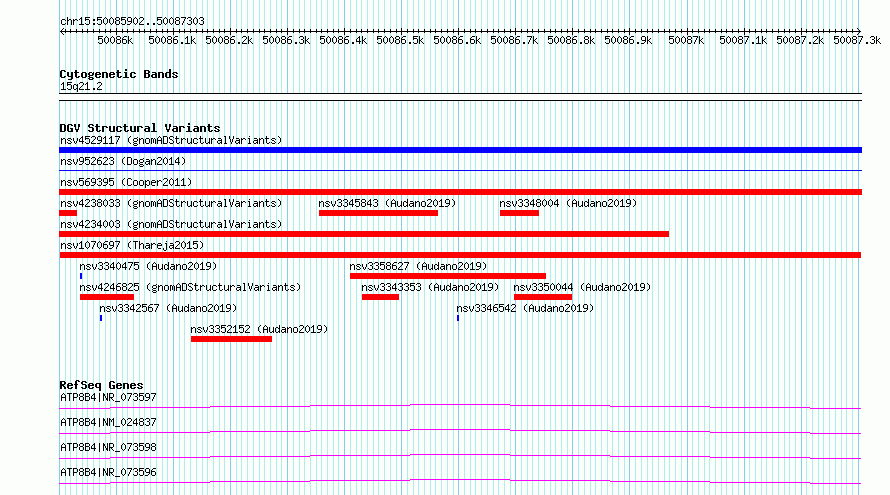
Task: Click the Cytogenetic Bands track title
Action: coord(119,74)
